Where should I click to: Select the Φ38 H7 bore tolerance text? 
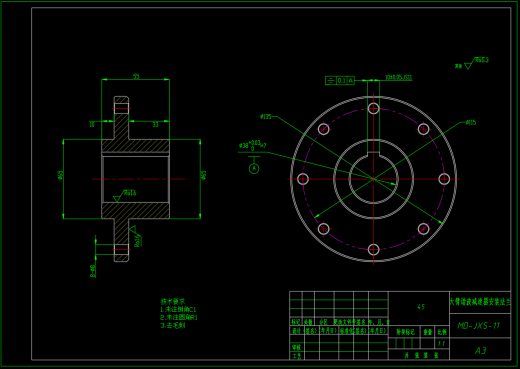252,145
